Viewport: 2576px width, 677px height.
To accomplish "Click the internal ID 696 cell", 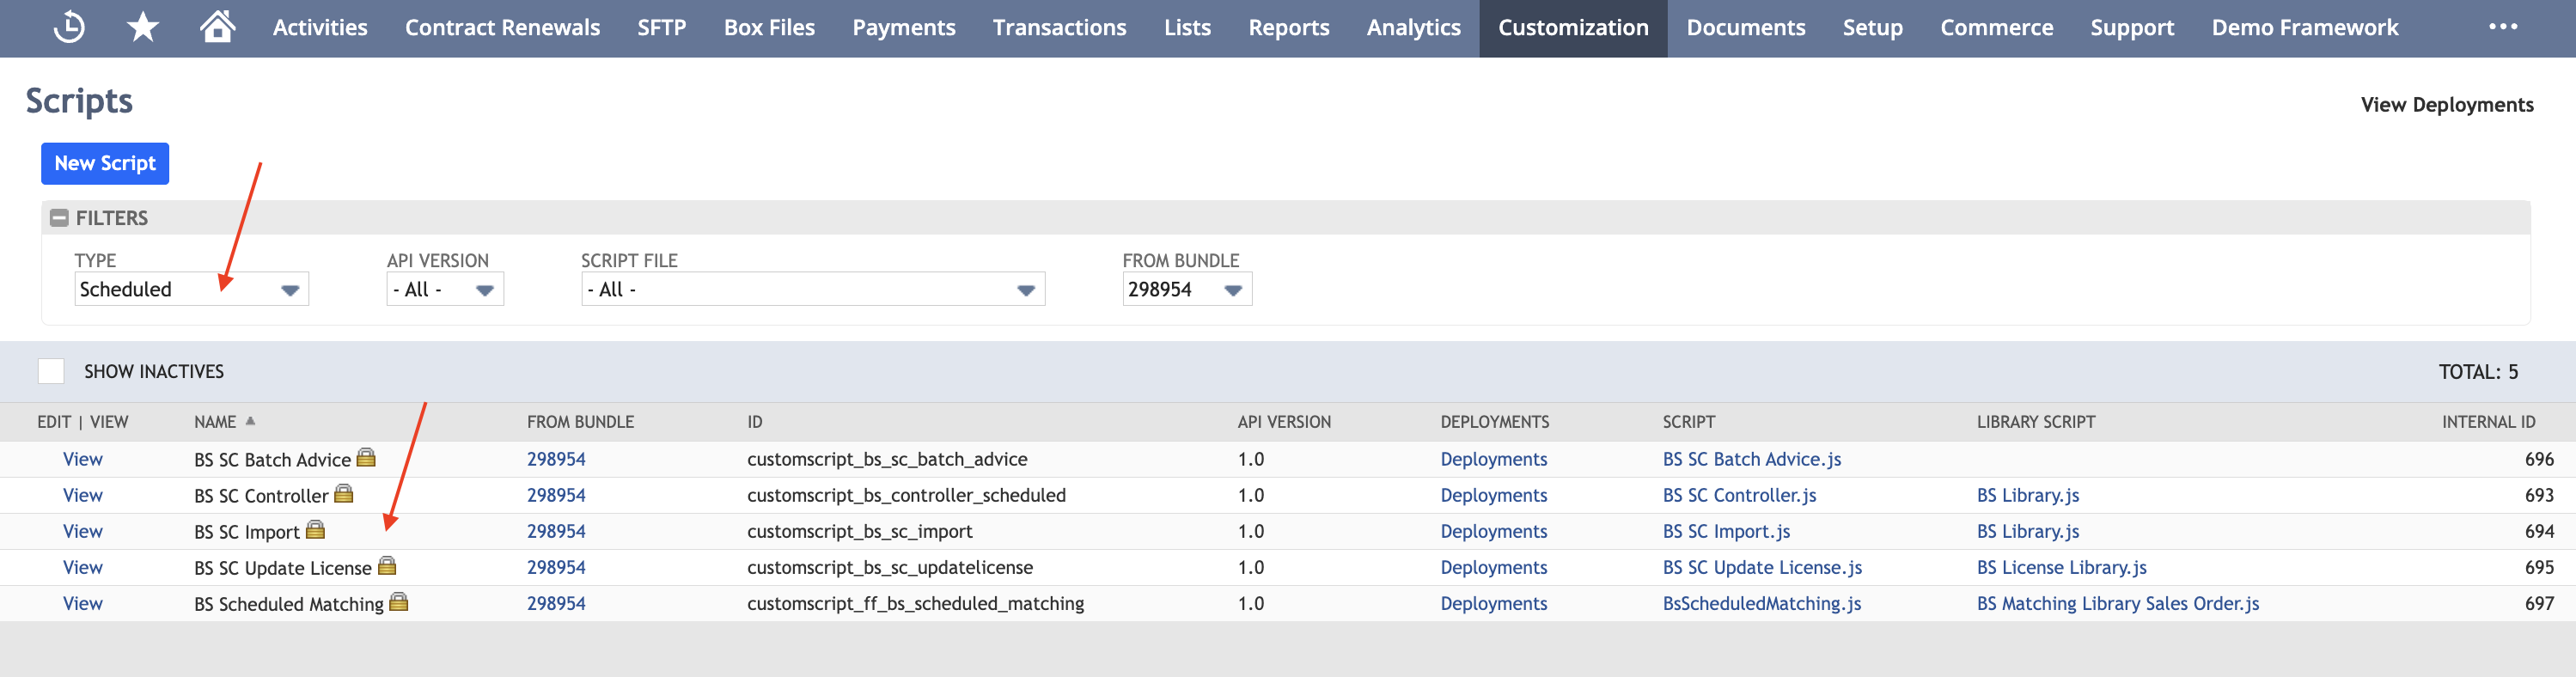I will [2538, 459].
